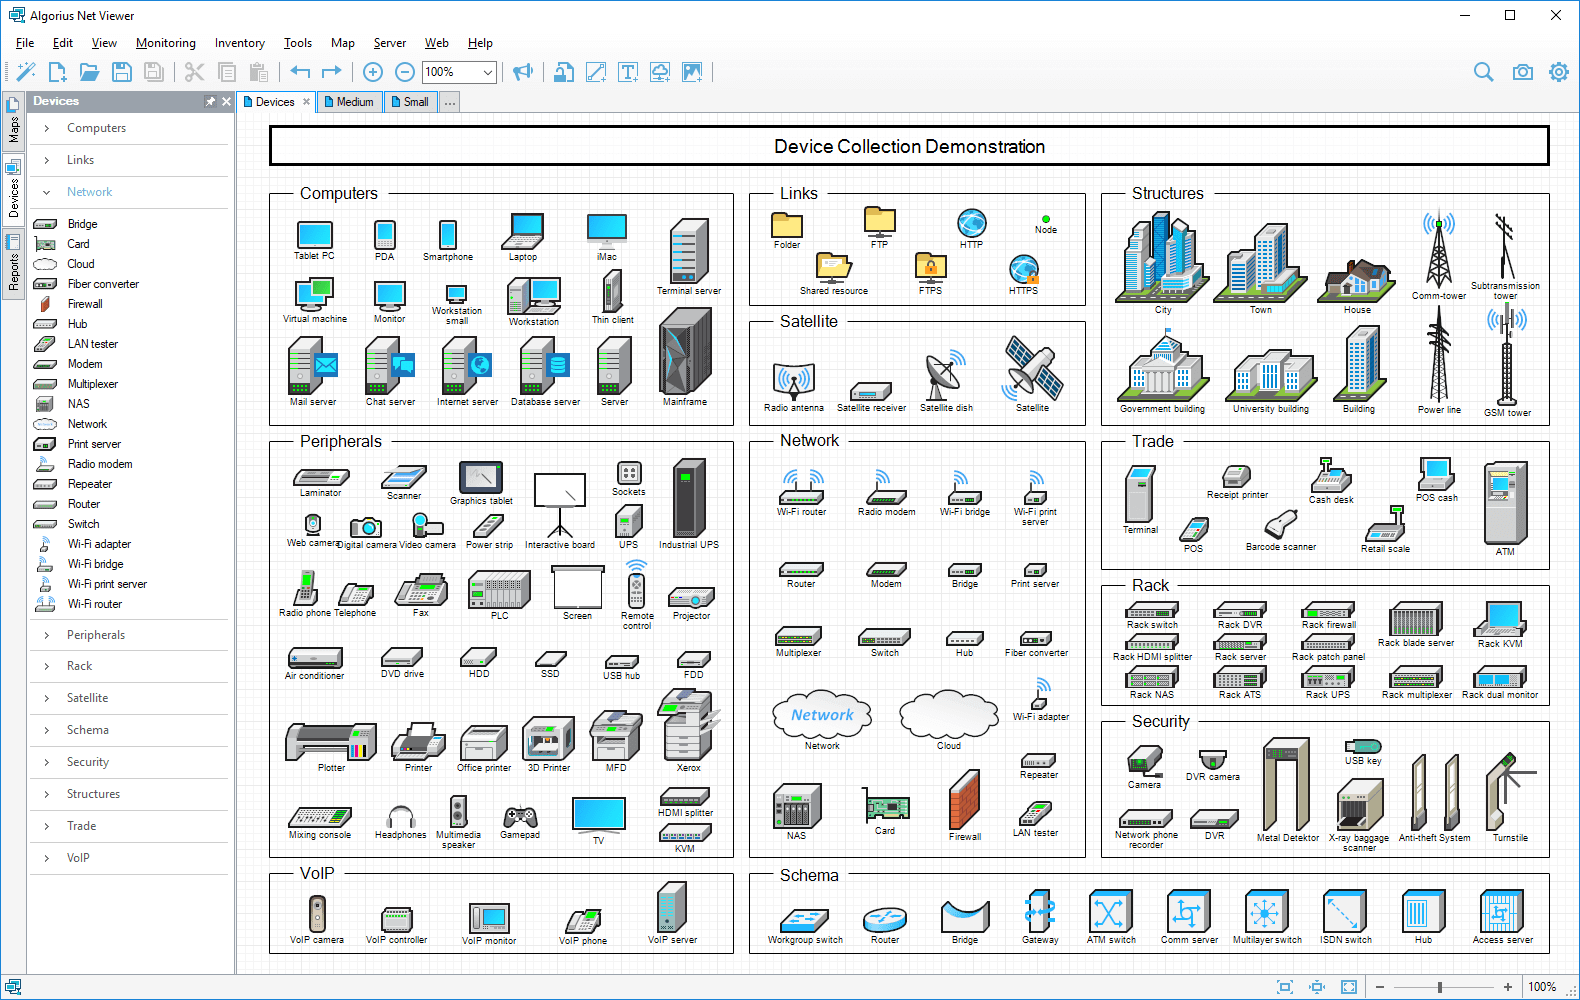Image resolution: width=1580 pixels, height=1000 pixels.
Task: Click status bar network icon at bottom left
Action: (13, 987)
